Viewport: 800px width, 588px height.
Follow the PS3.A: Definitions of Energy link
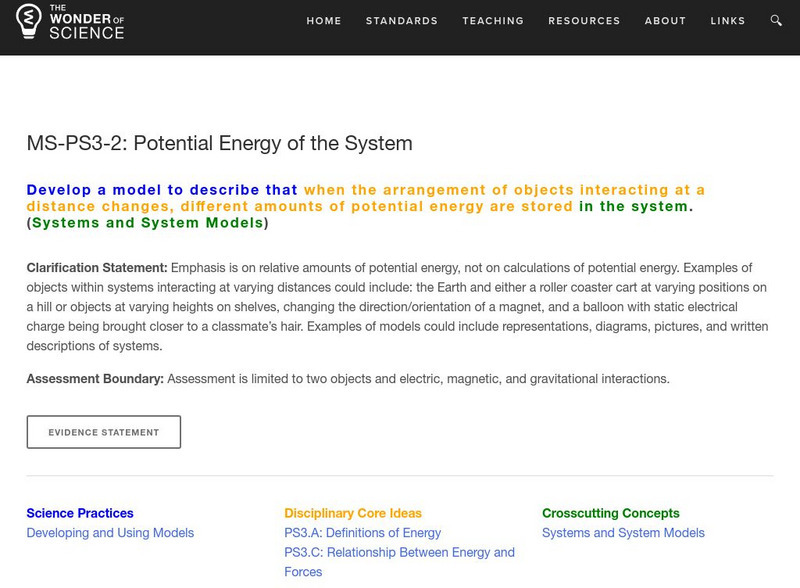point(362,533)
